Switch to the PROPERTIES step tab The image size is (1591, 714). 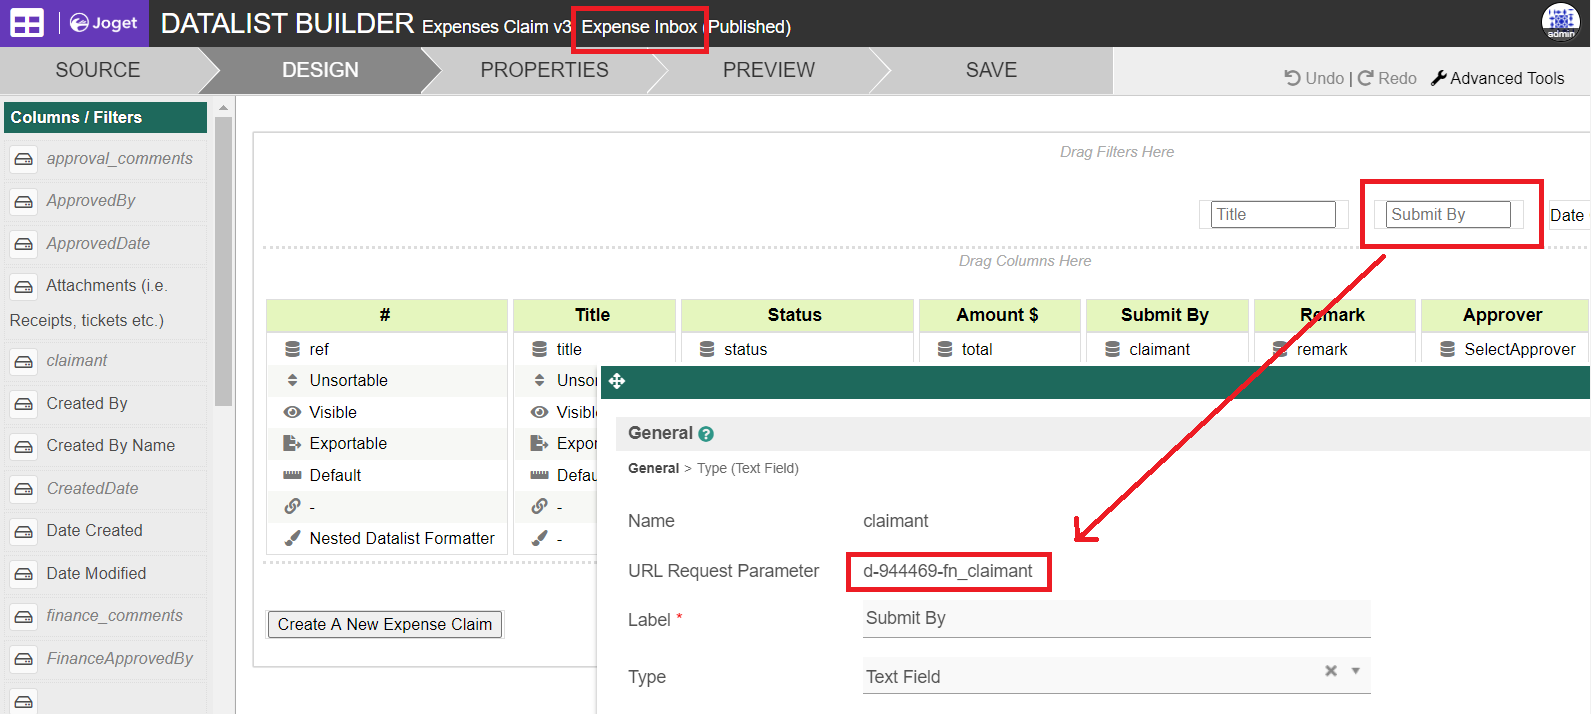click(x=544, y=70)
